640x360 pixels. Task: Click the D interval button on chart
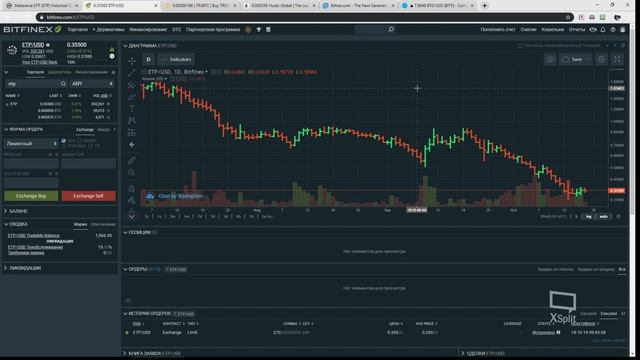[149, 60]
